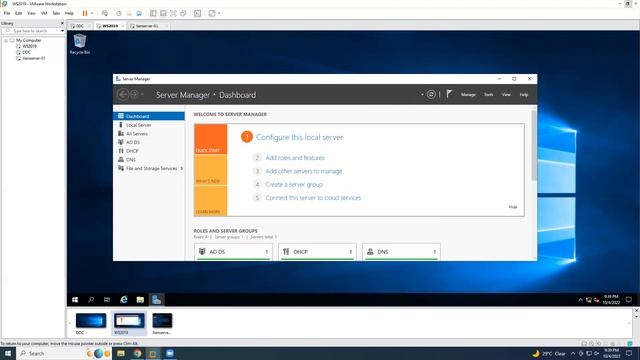Open the VMware File menu
The image size is (640, 360).
[x=7, y=13]
